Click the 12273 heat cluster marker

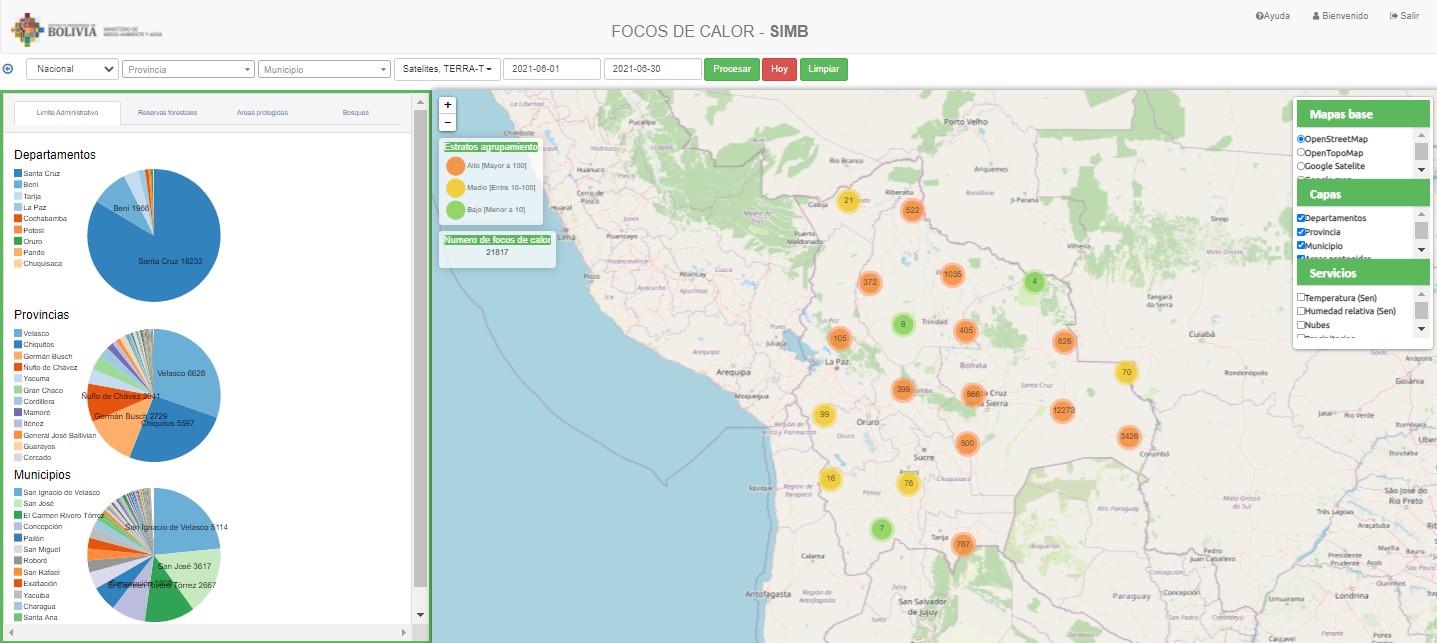pos(1063,410)
